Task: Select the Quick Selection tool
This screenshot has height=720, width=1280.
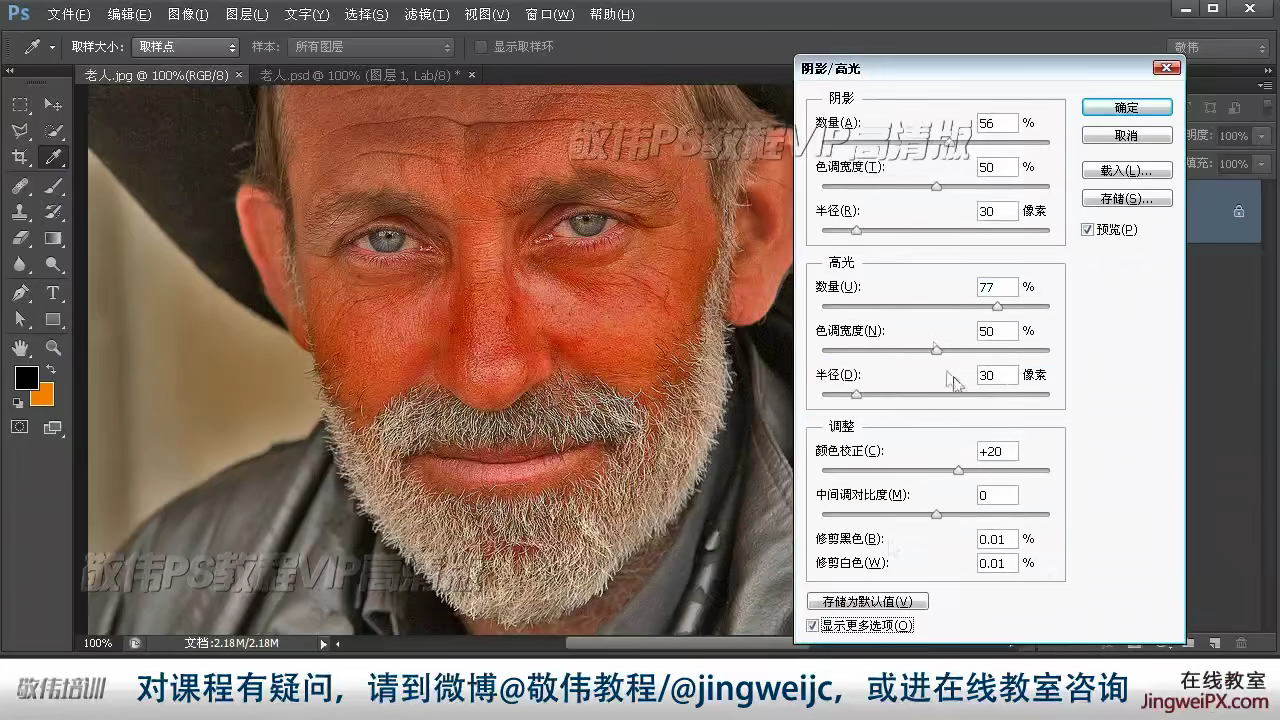Action: [x=54, y=131]
